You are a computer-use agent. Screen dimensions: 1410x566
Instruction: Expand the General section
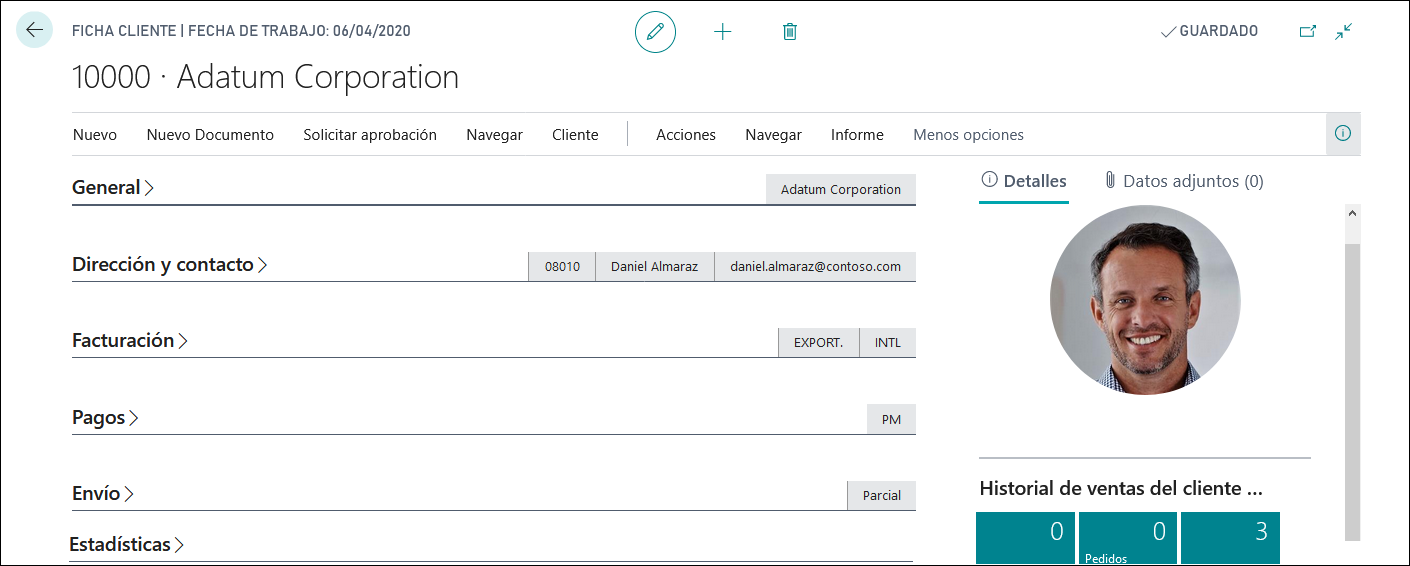coord(113,187)
